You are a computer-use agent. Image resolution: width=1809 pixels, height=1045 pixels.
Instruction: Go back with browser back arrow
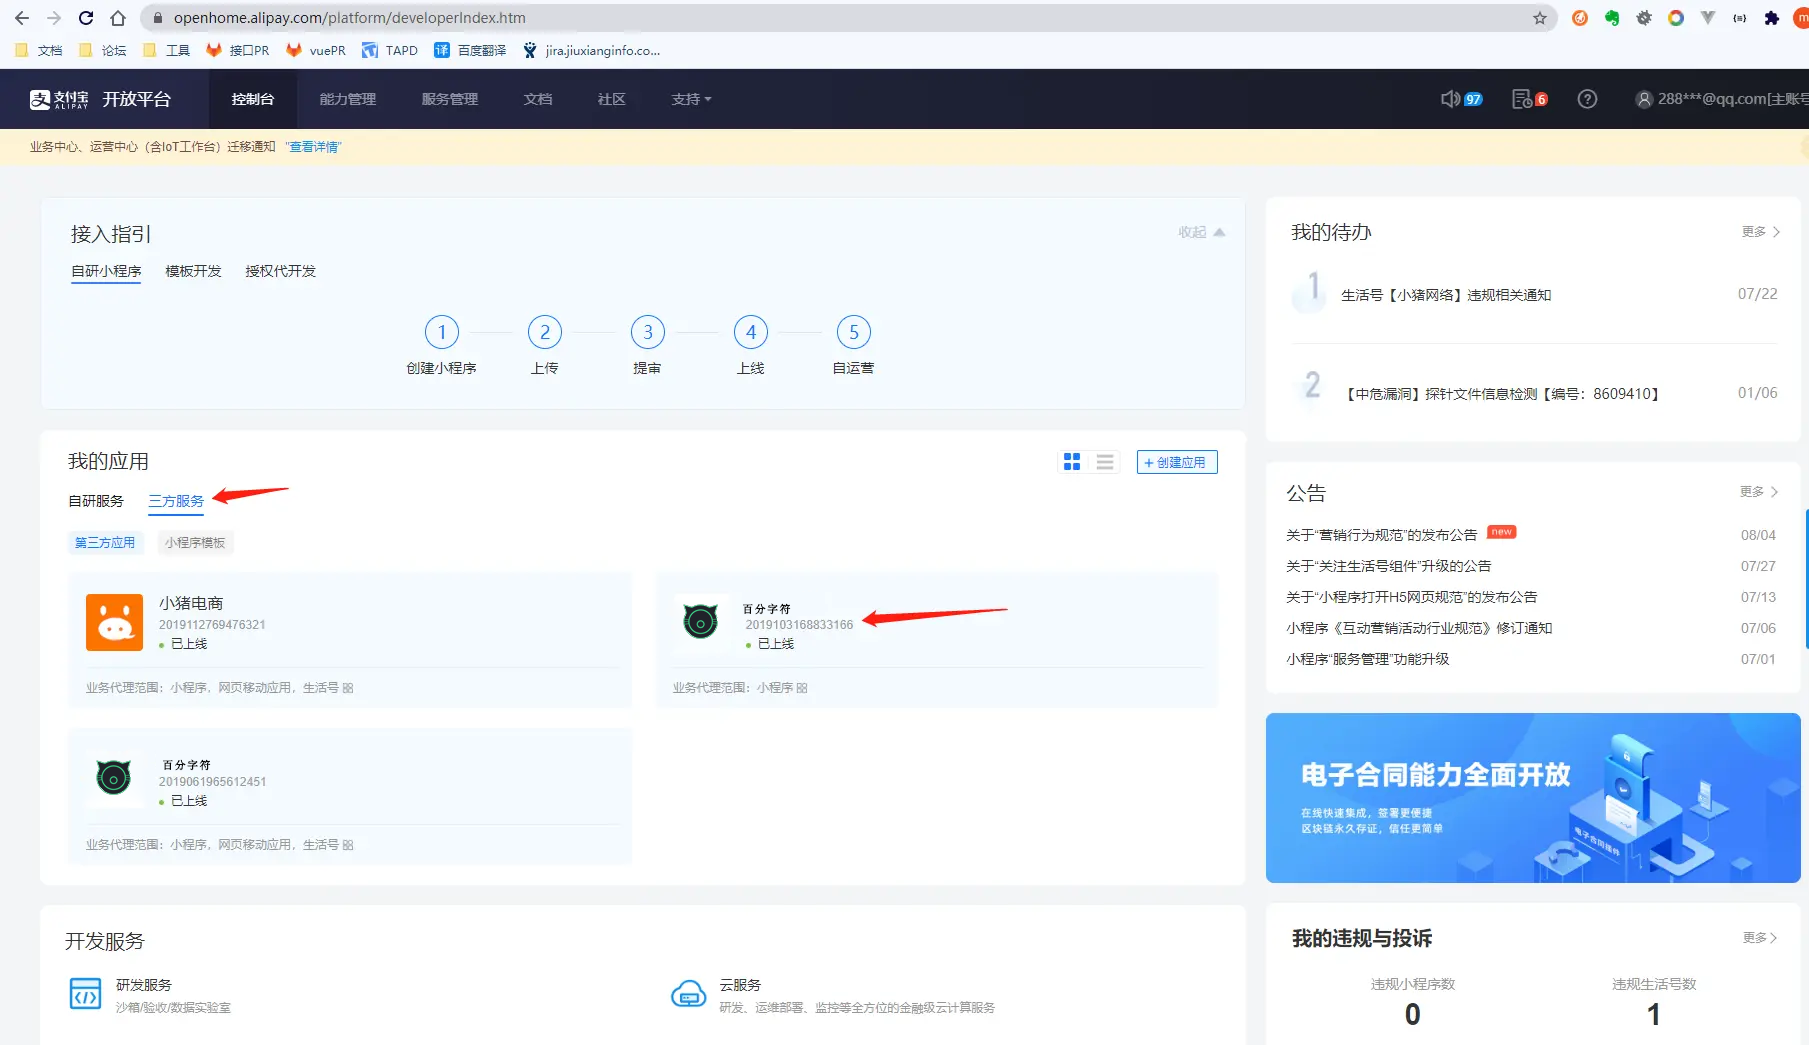[21, 18]
